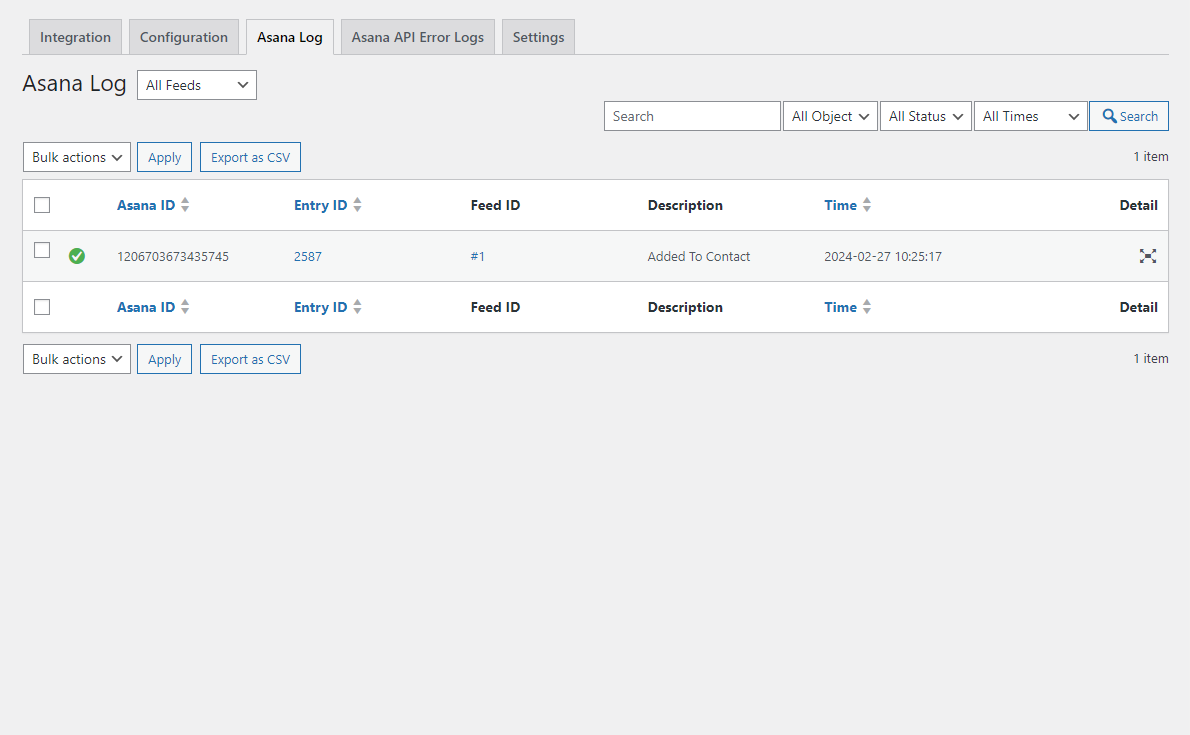Switch to the Integration tab

pyautogui.click(x=75, y=37)
